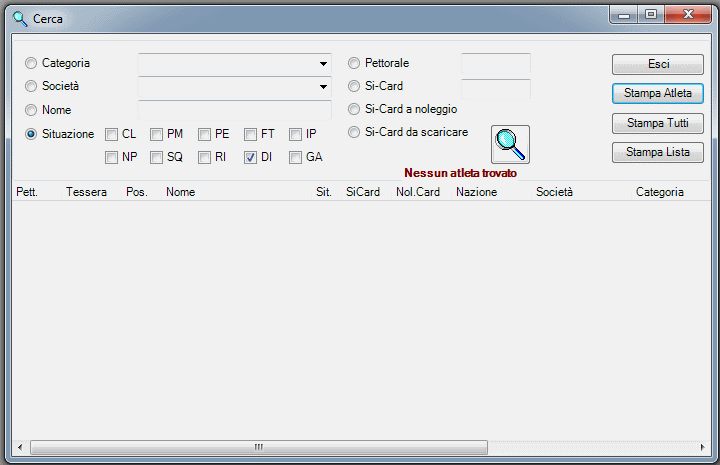Screen dimensions: 720x465
Task: Tick the PE checkbox
Action: tap(204, 134)
